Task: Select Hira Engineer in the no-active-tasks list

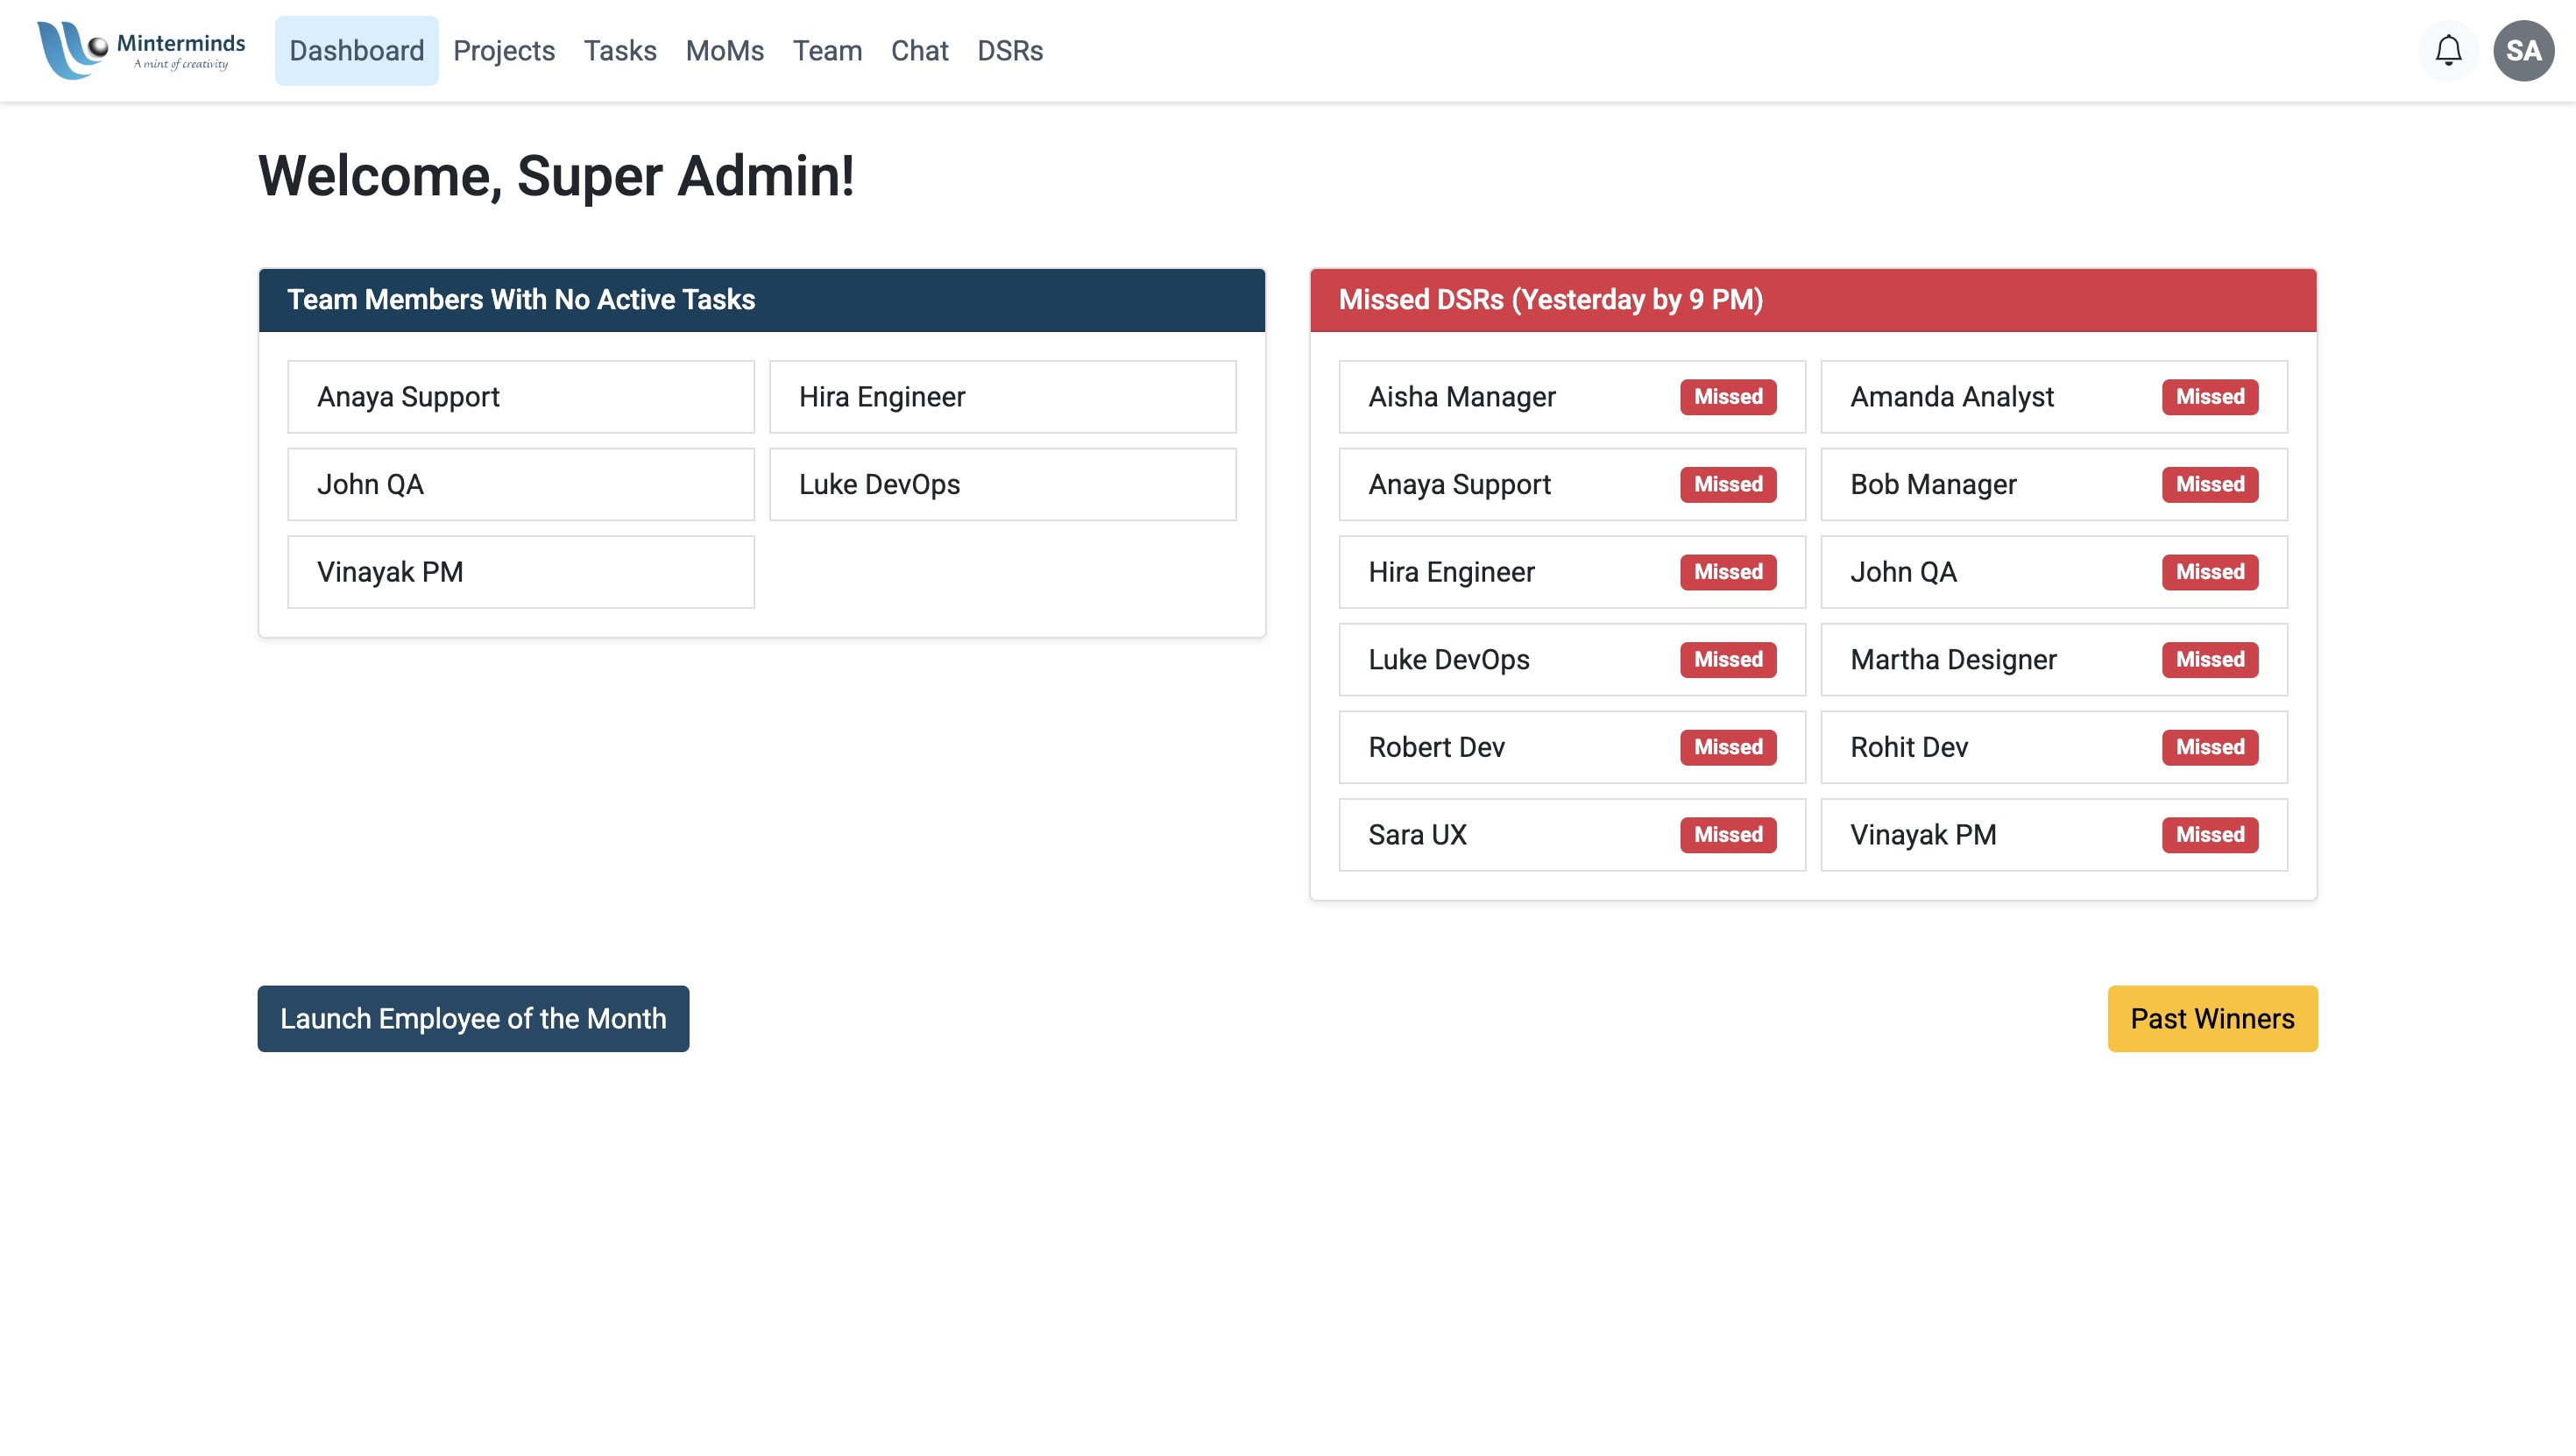Action: click(1001, 397)
